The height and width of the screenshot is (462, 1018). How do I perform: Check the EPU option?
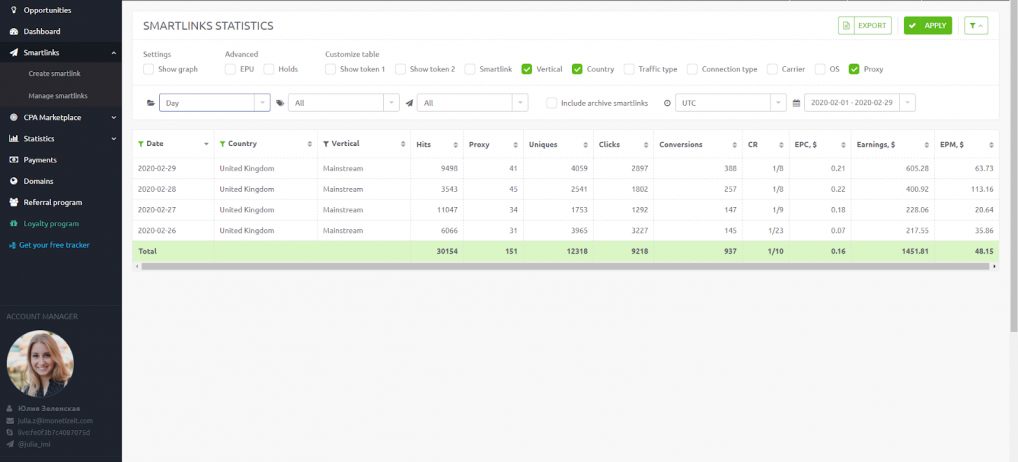tap(230, 69)
